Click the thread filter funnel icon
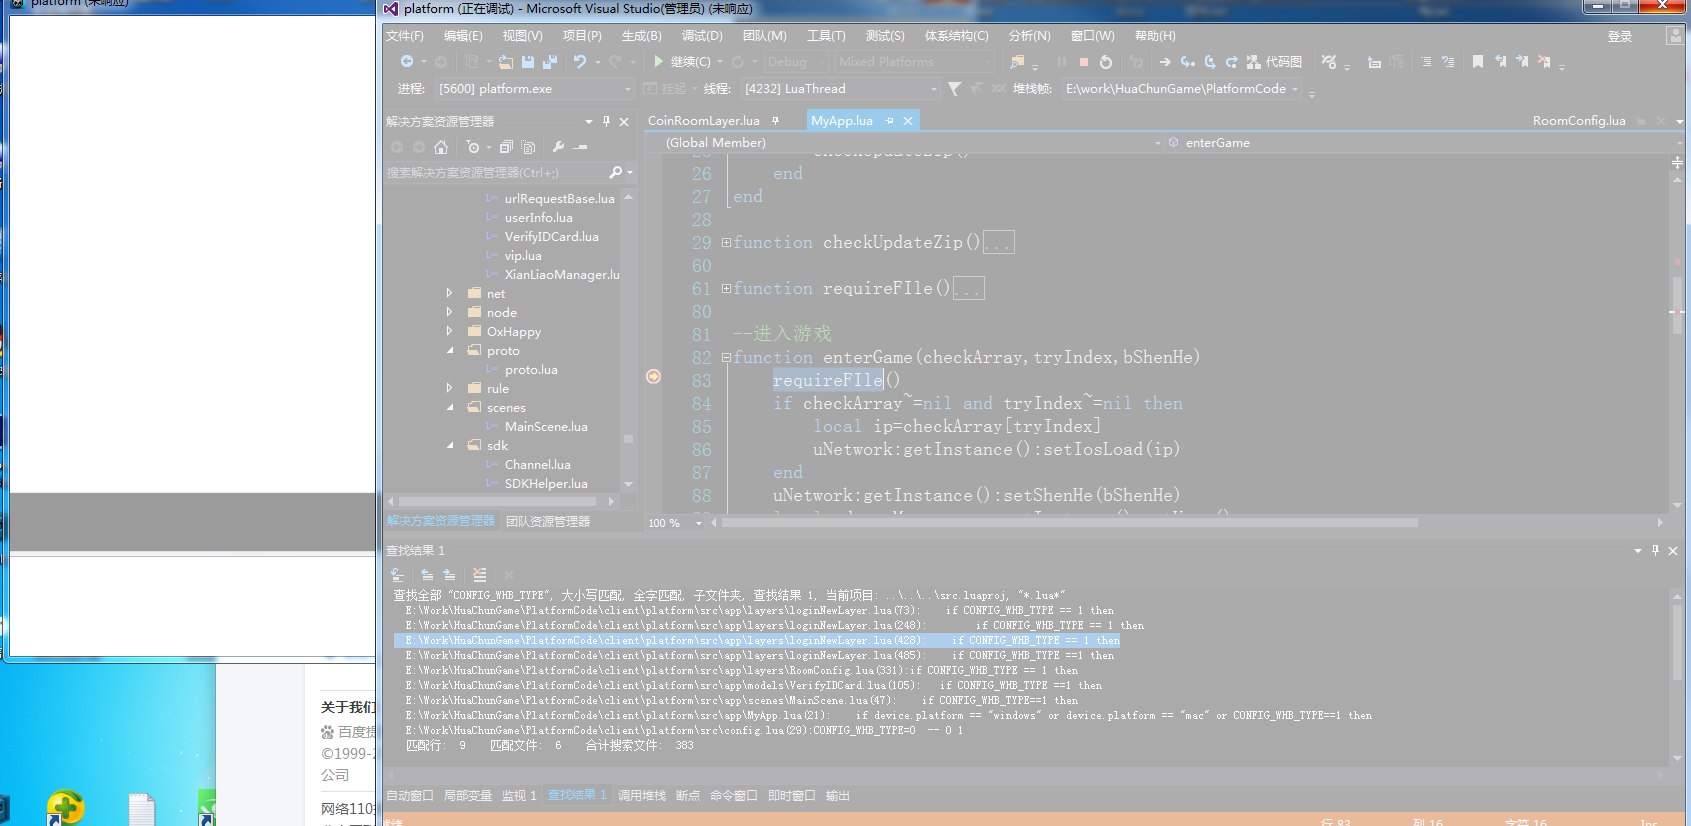 955,89
